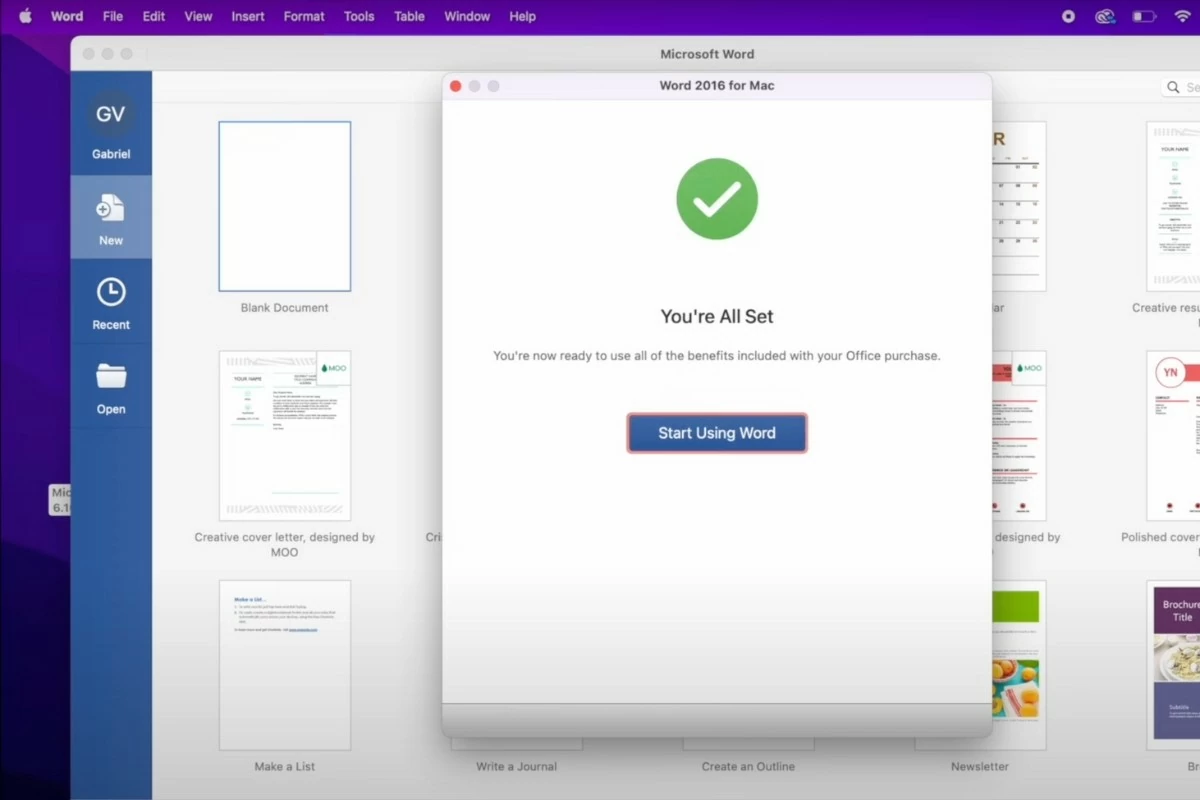Click the GV account avatar for Gabriel

(111, 115)
